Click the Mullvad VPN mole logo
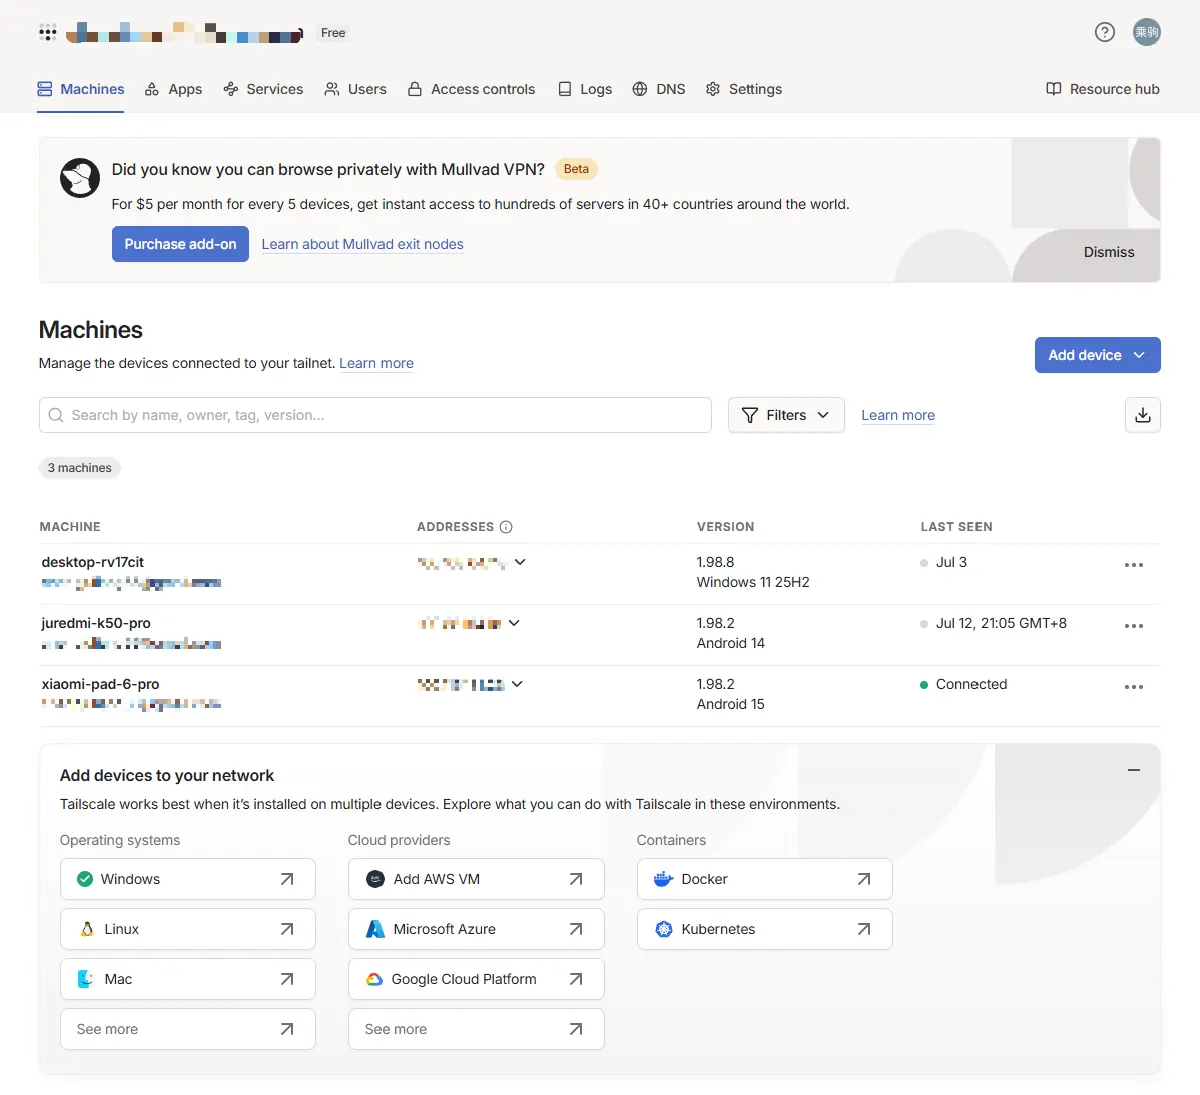The width and height of the screenshot is (1200, 1095). pos(80,178)
